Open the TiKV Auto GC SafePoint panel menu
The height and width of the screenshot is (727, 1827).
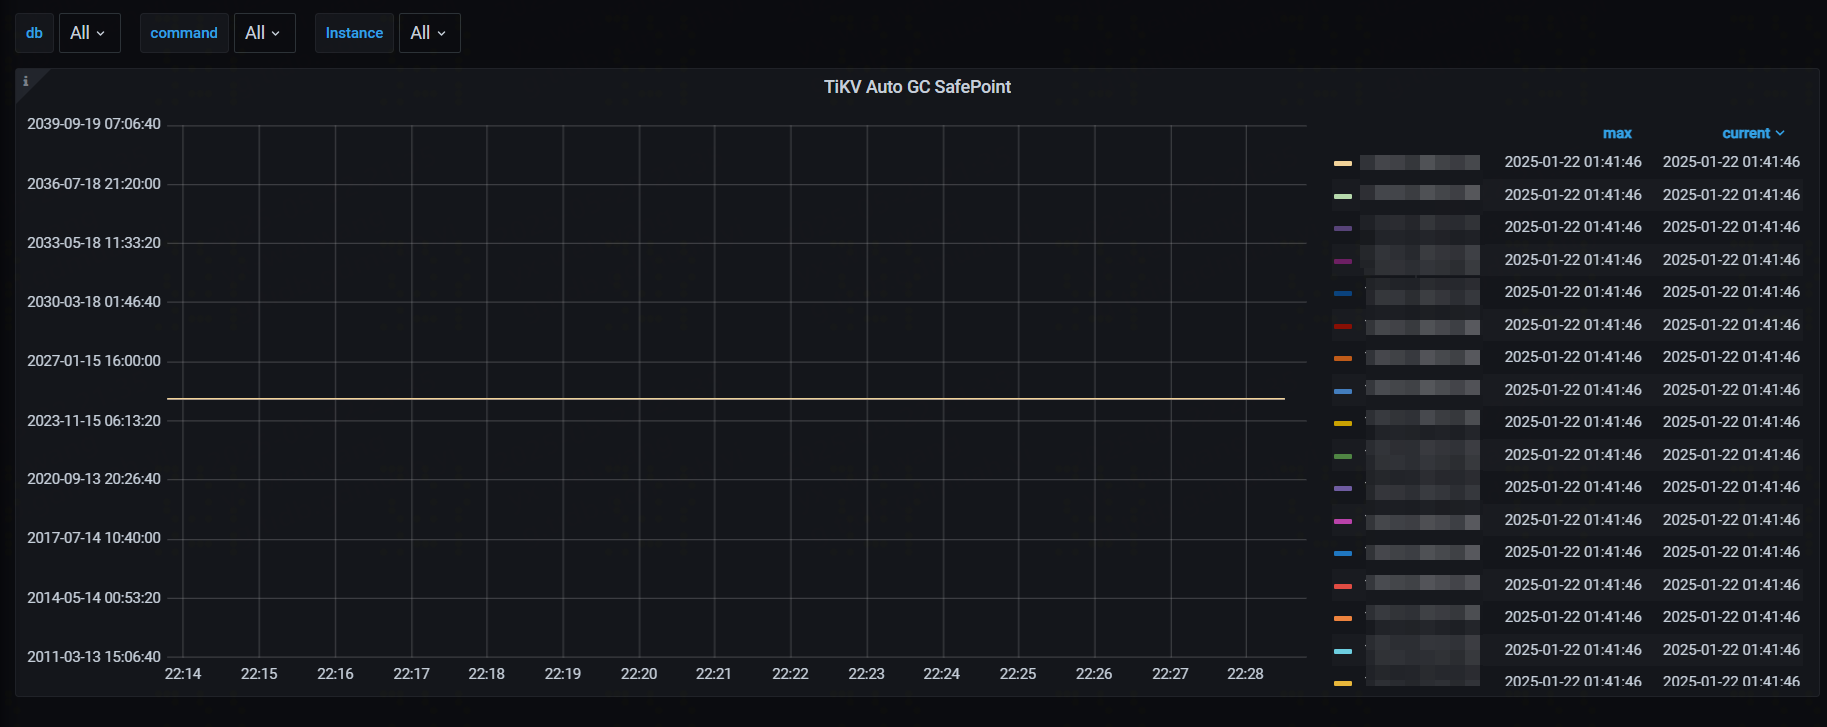pyautogui.click(x=917, y=87)
